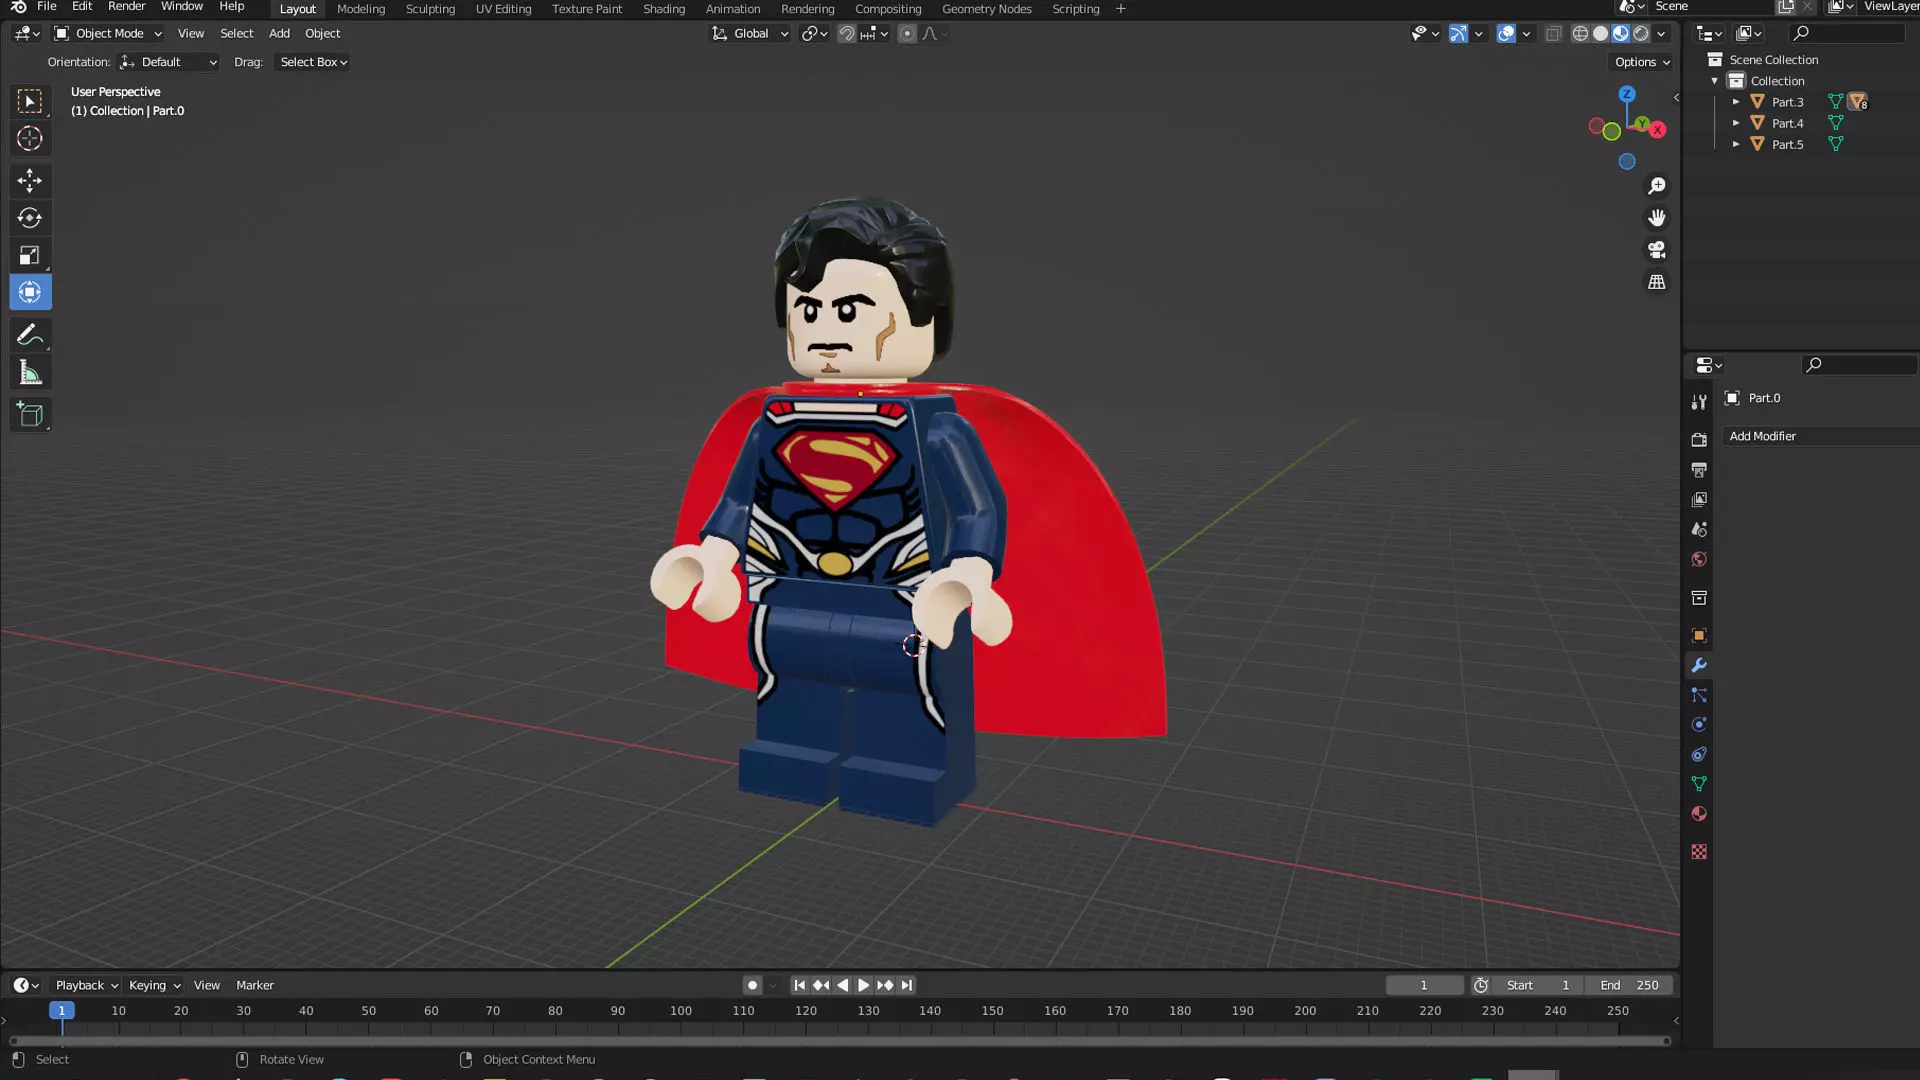Open the Global transform orientation dropdown
Image resolution: width=1920 pixels, height=1080 pixels.
[750, 34]
